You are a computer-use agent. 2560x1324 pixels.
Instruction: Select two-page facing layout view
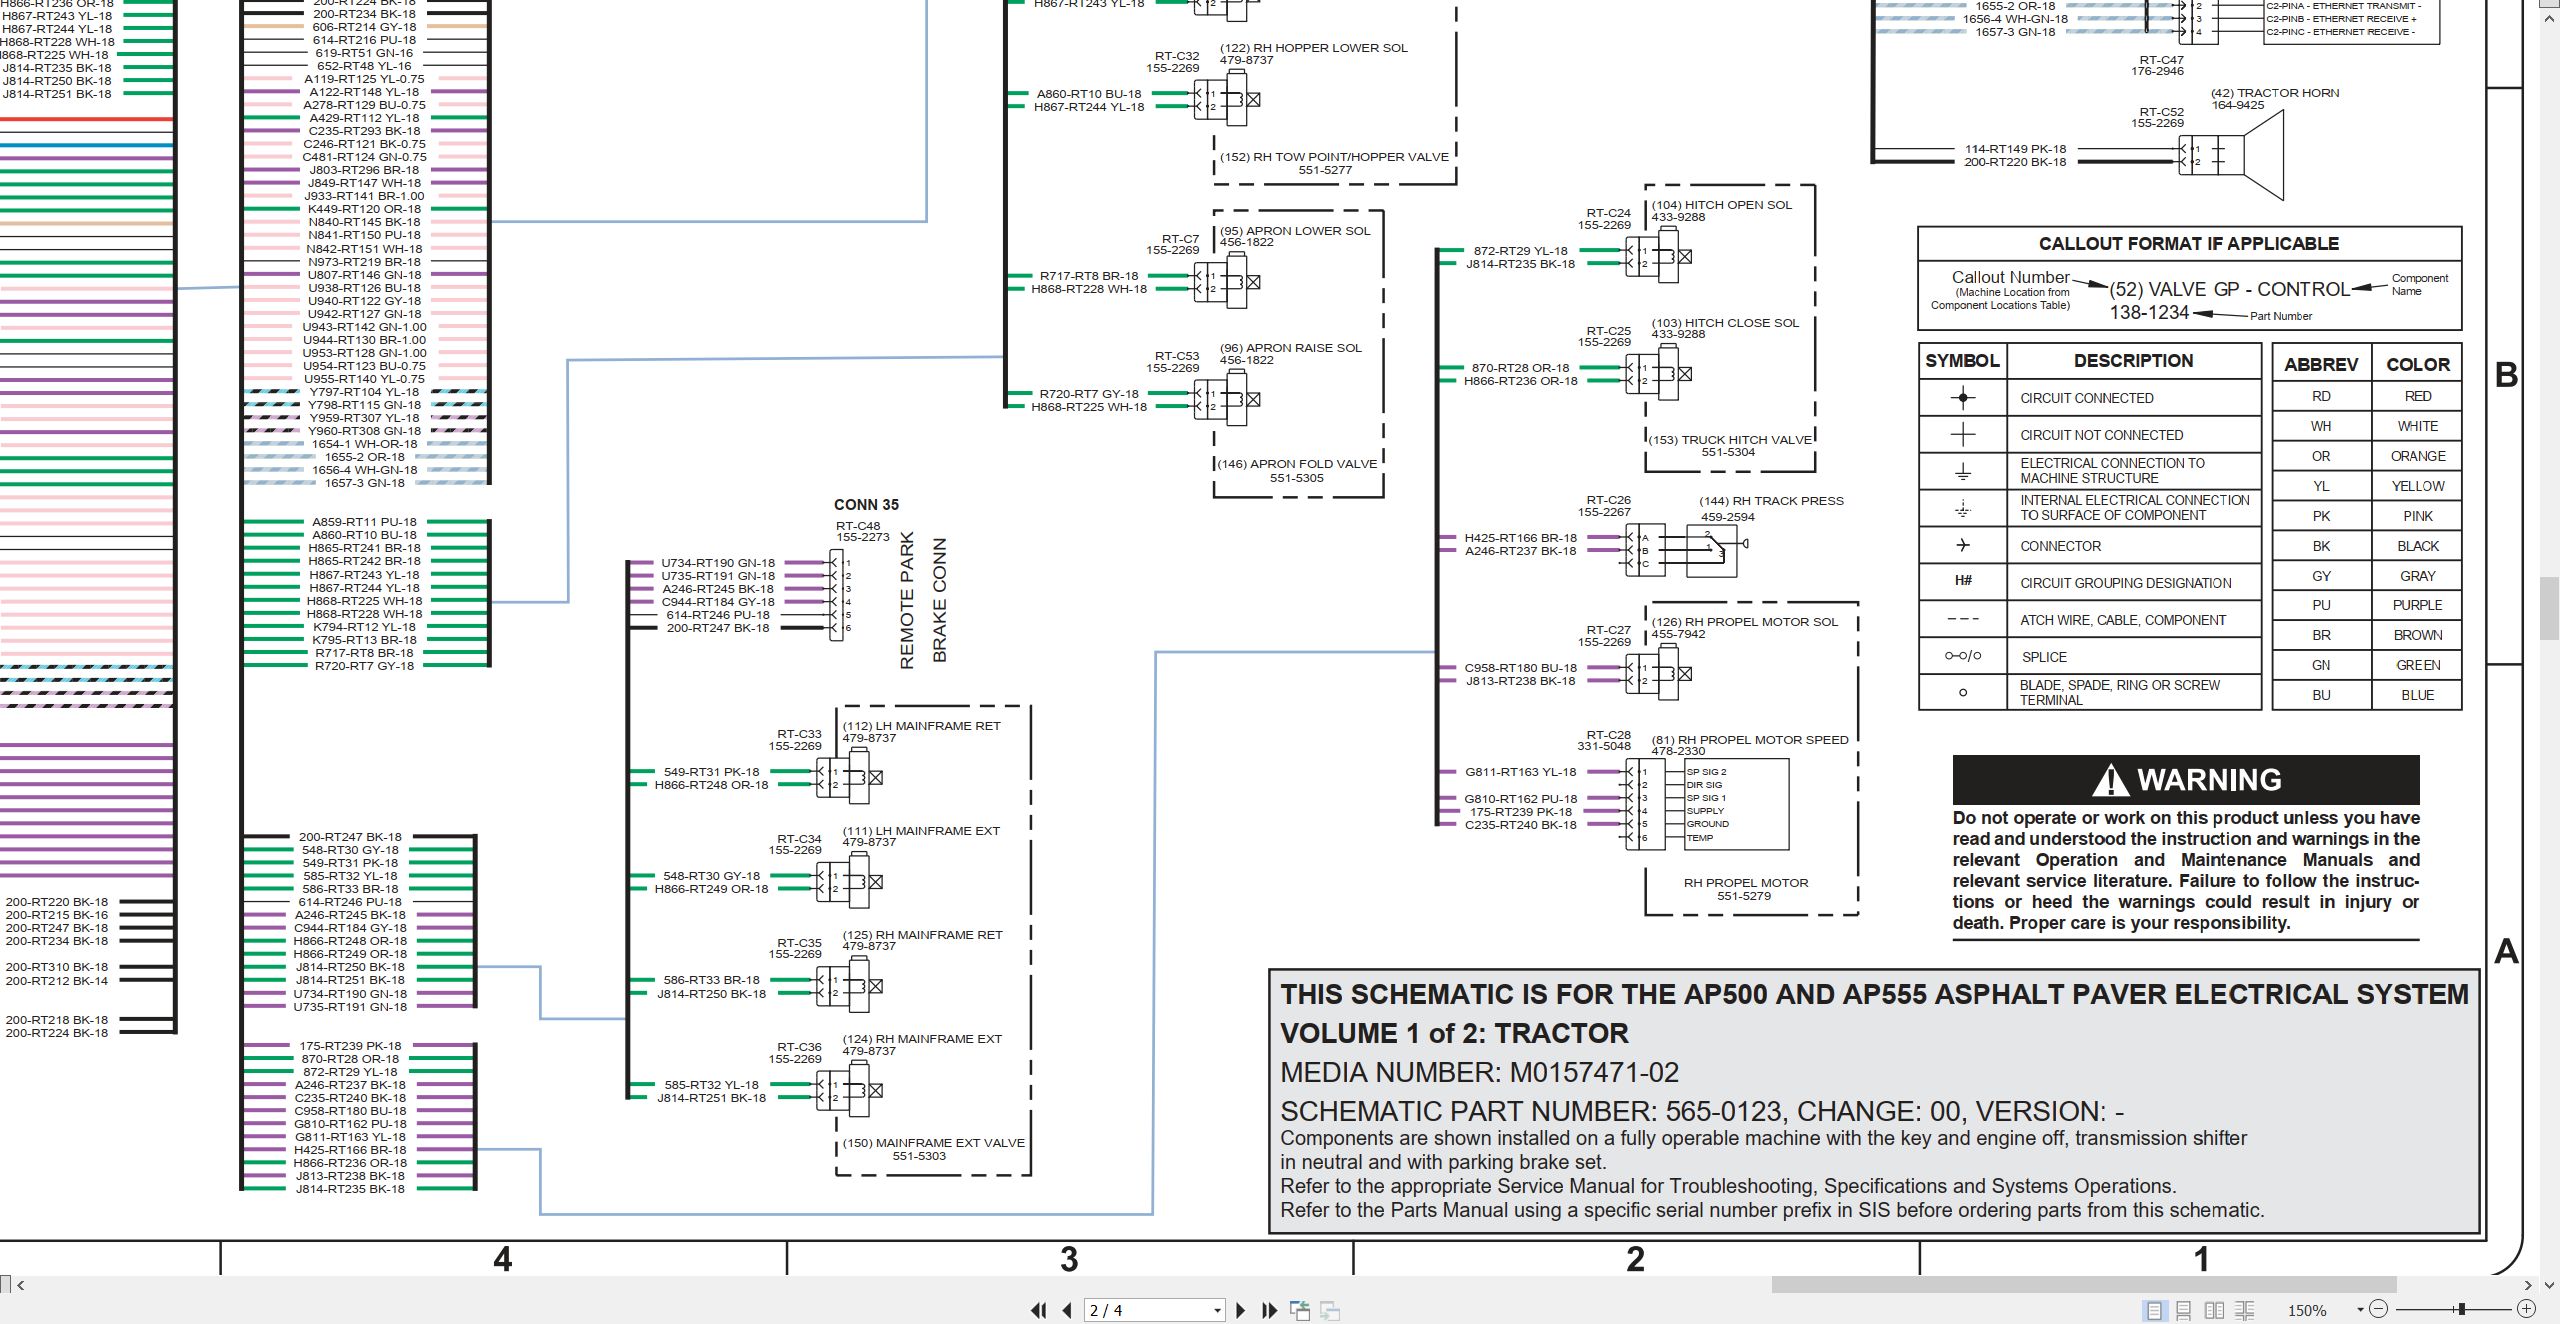tap(2215, 1310)
